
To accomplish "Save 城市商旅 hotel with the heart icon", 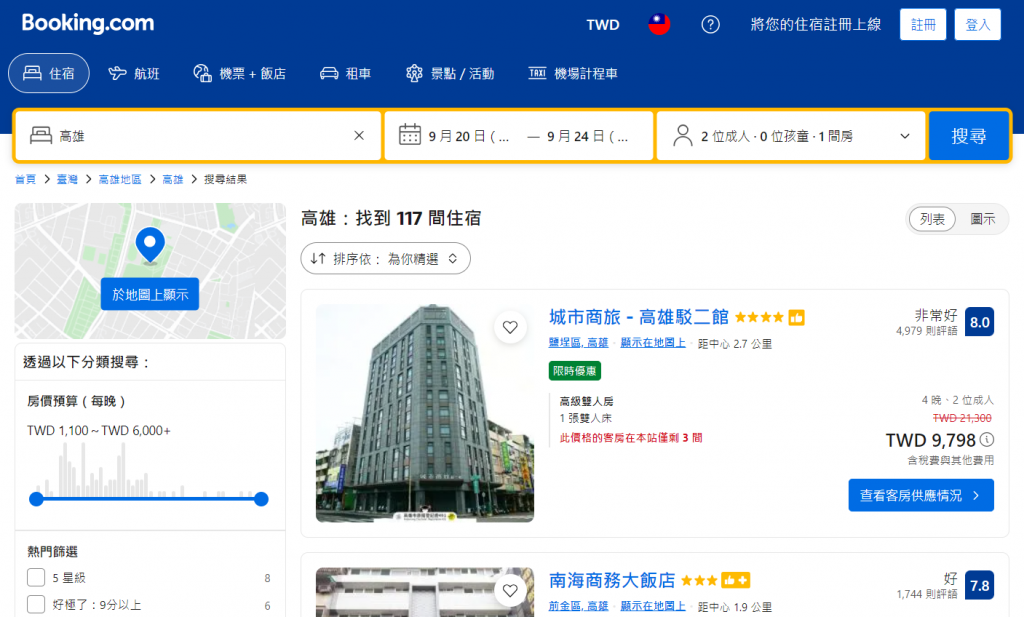I will 510,327.
